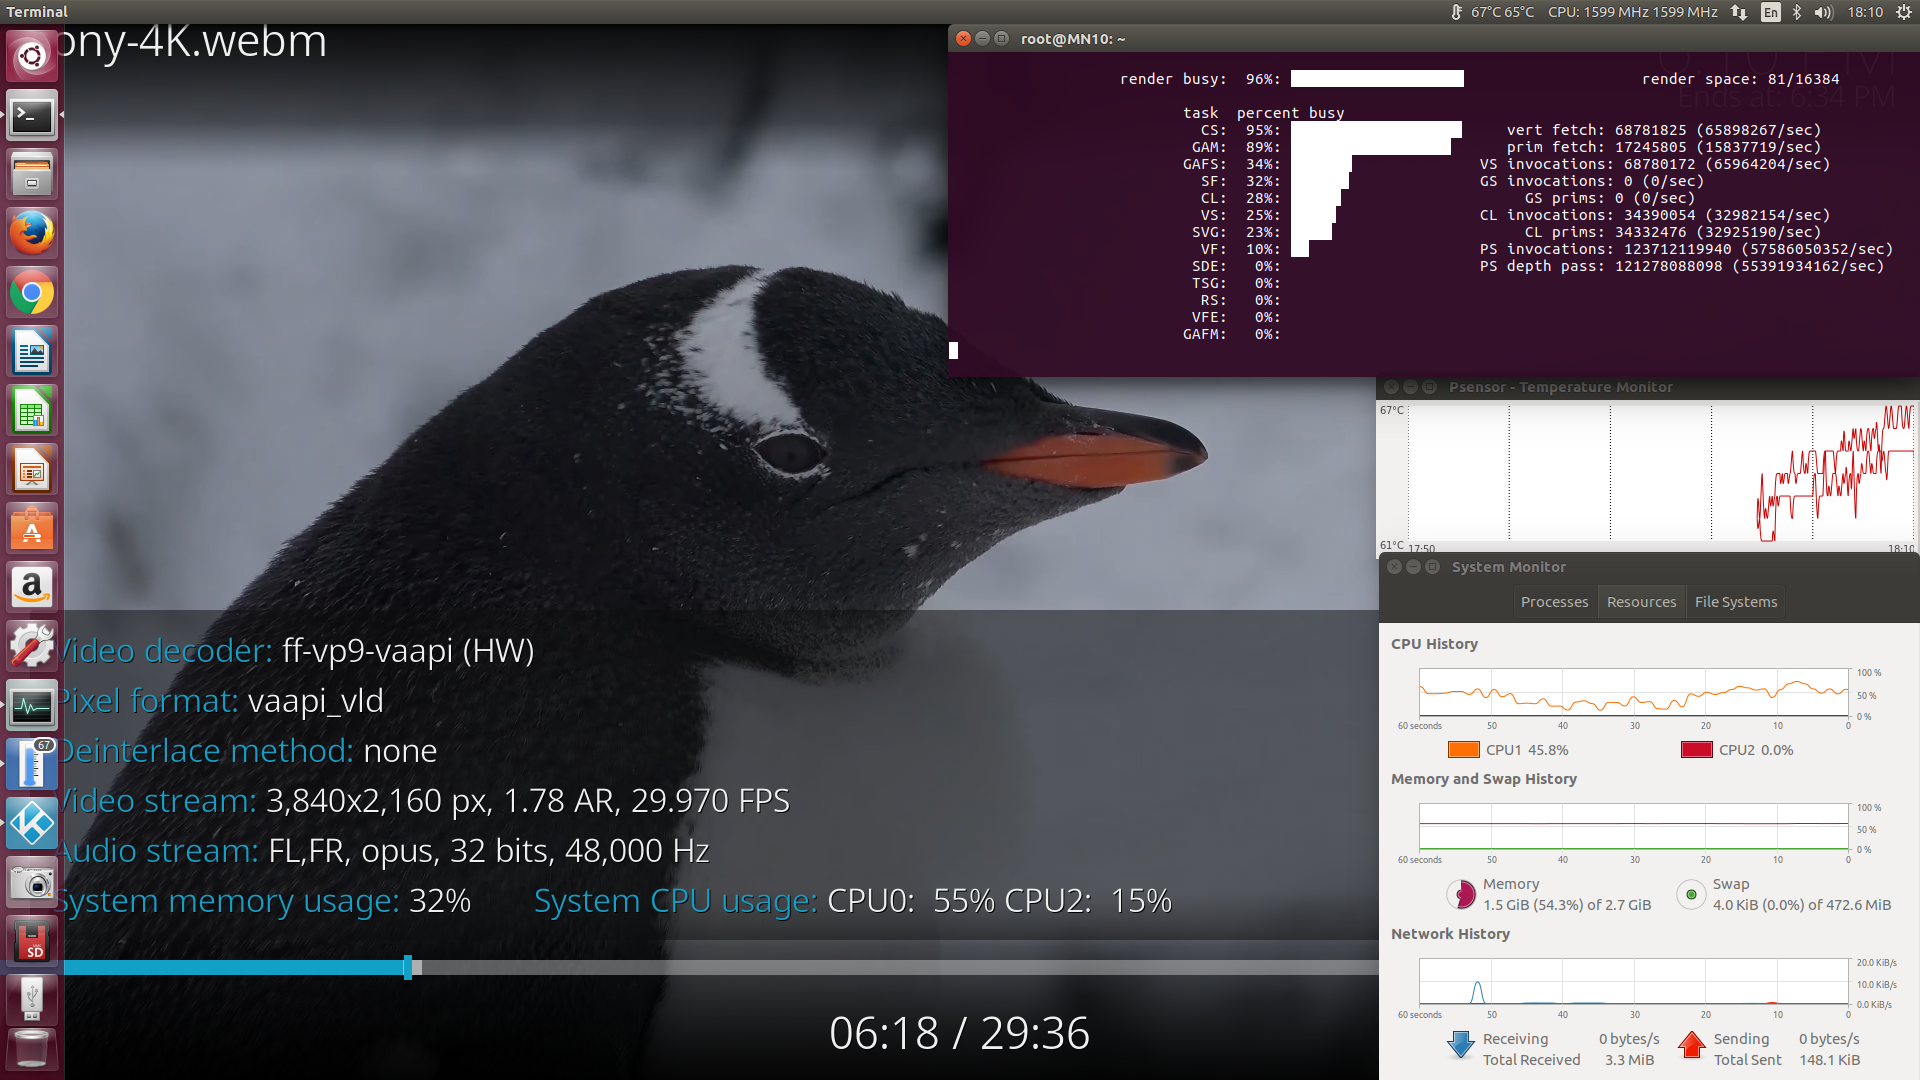Viewport: 1920px width, 1080px height.
Task: Click the CPU frequency readout in top bar
Action: [x=1632, y=12]
